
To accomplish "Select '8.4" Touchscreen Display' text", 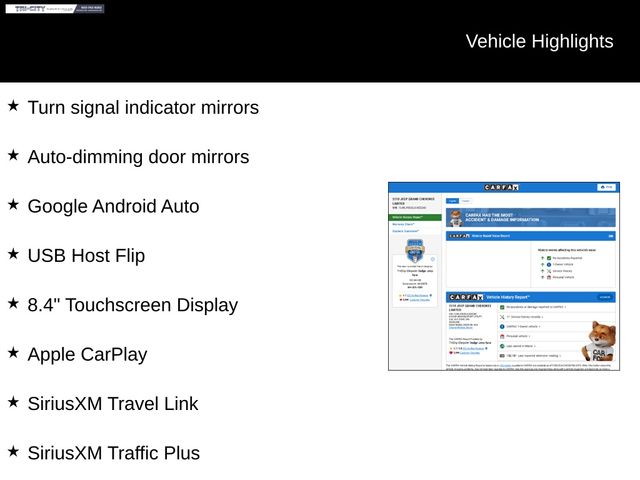I will coord(133,305).
